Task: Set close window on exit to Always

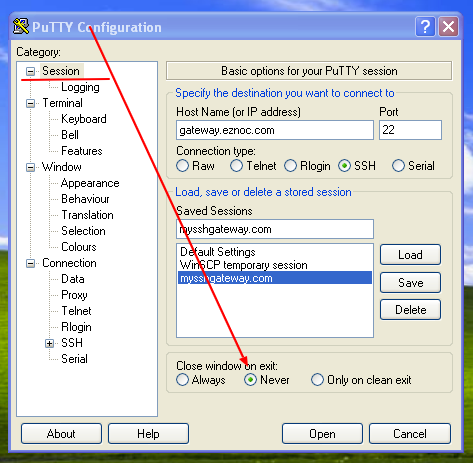Action: [x=182, y=380]
